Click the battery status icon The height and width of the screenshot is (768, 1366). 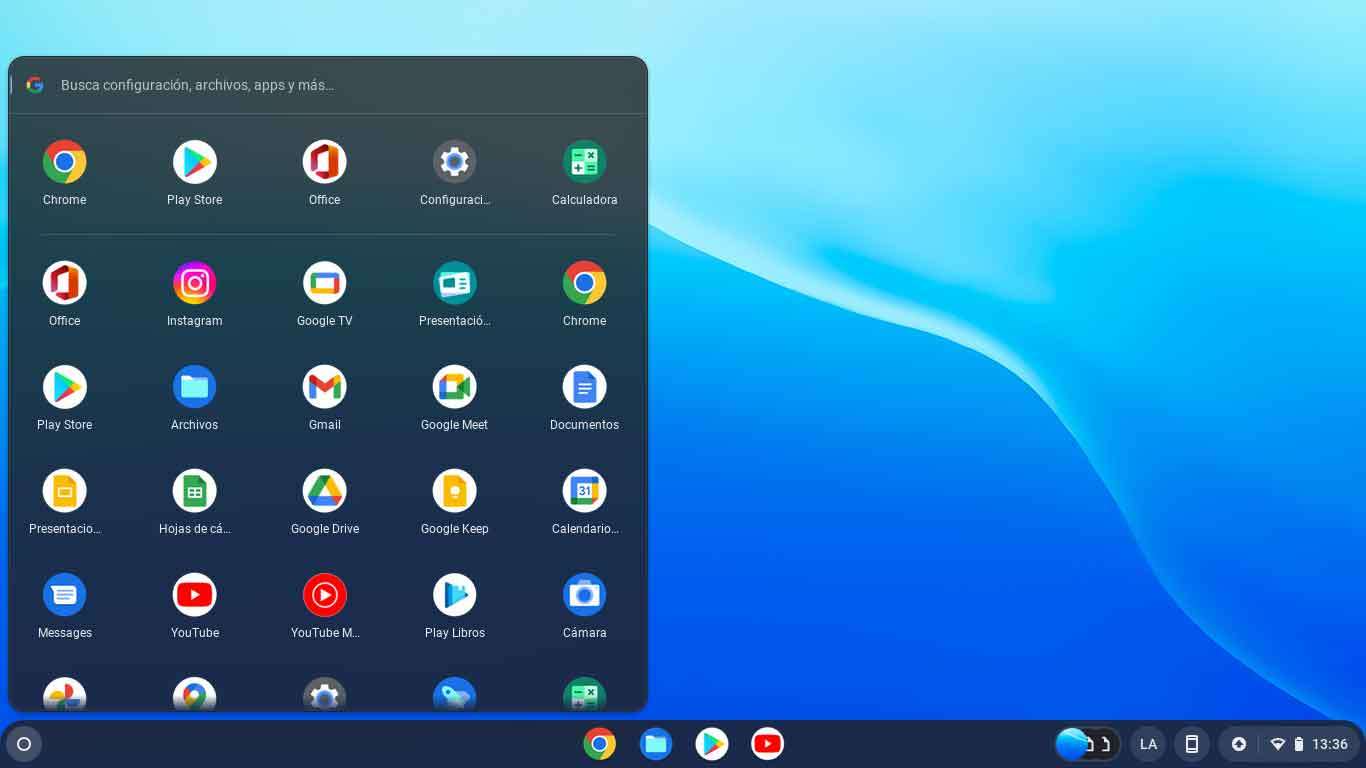pos(1299,744)
